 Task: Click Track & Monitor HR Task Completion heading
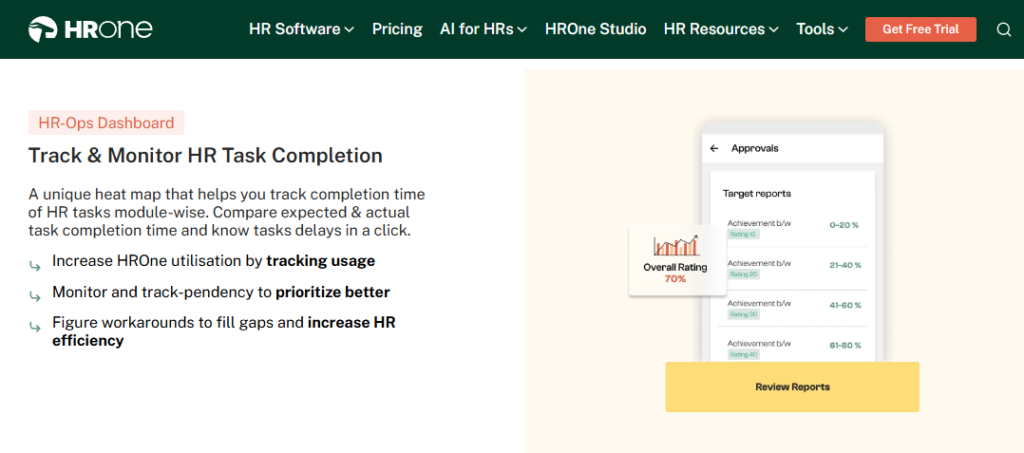click(x=205, y=156)
